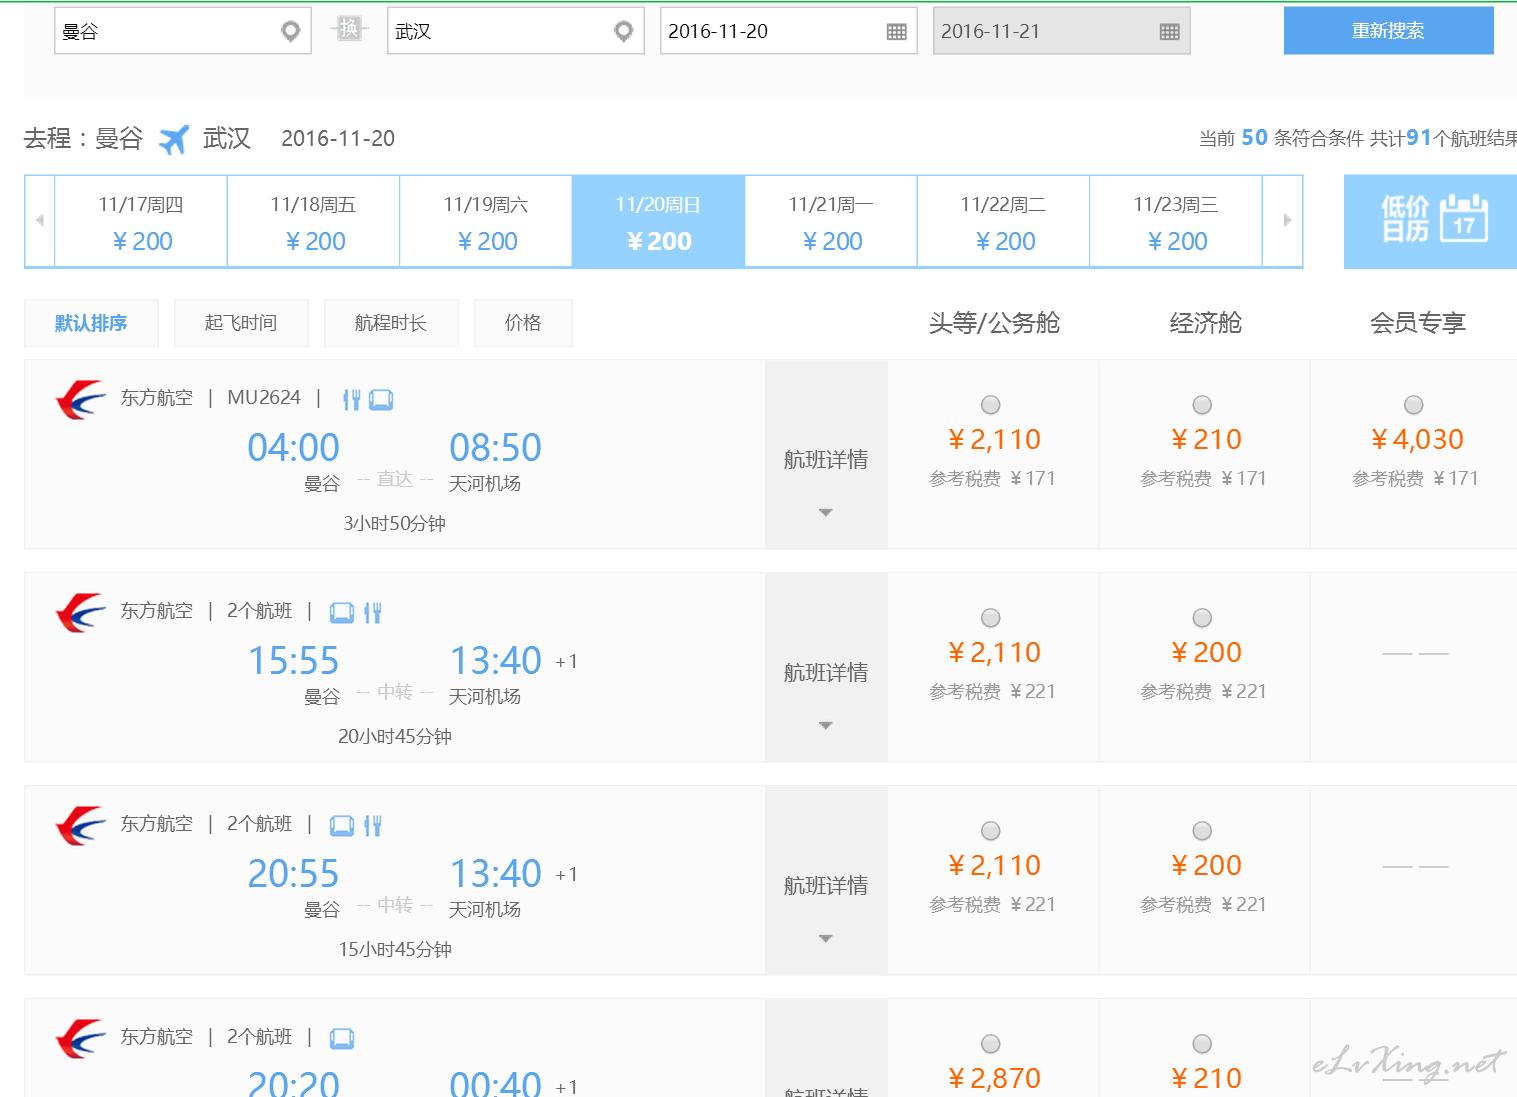Click the China Eastern logo on the 20:20 flight
Viewport: 1517px width, 1097px height.
[x=81, y=1038]
